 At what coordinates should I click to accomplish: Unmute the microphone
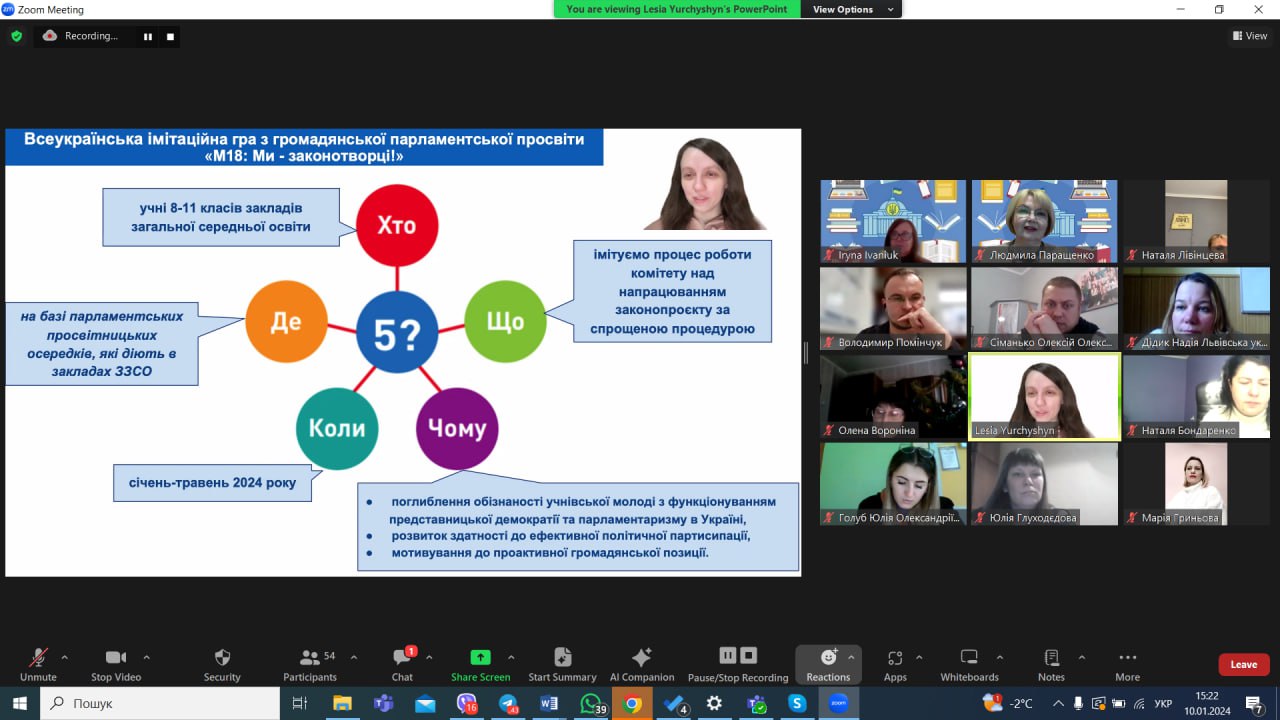(x=38, y=664)
